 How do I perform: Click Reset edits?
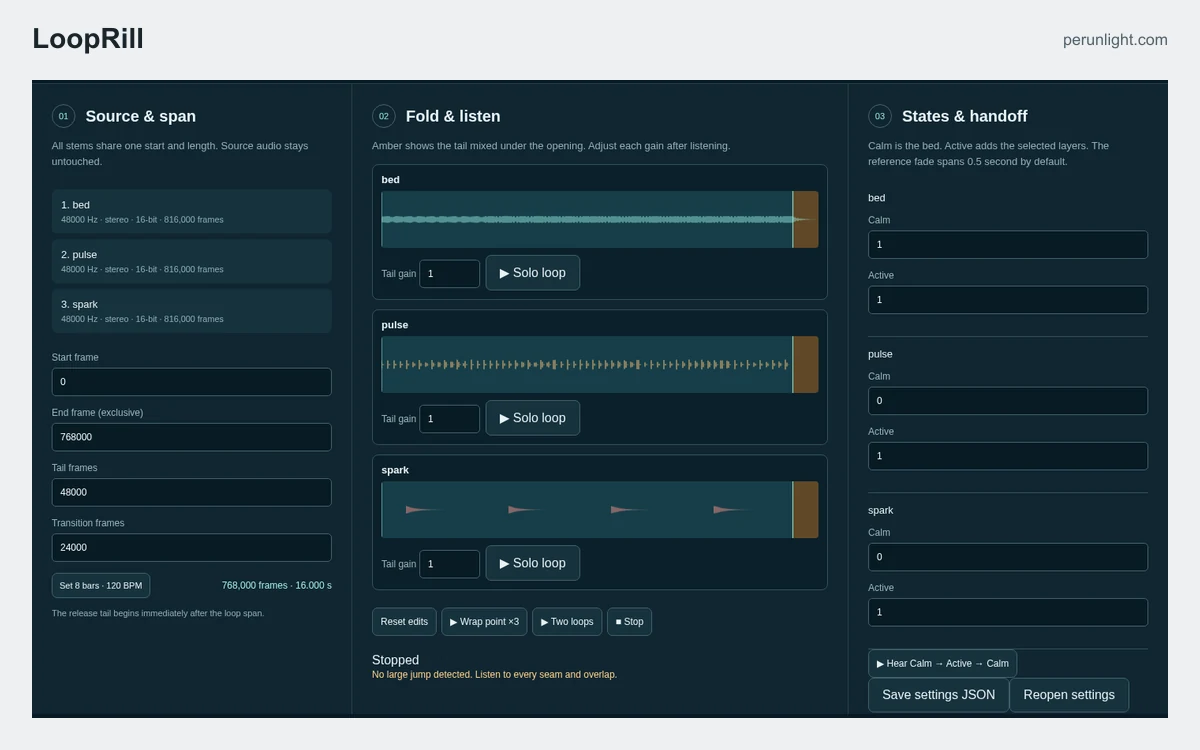point(404,622)
